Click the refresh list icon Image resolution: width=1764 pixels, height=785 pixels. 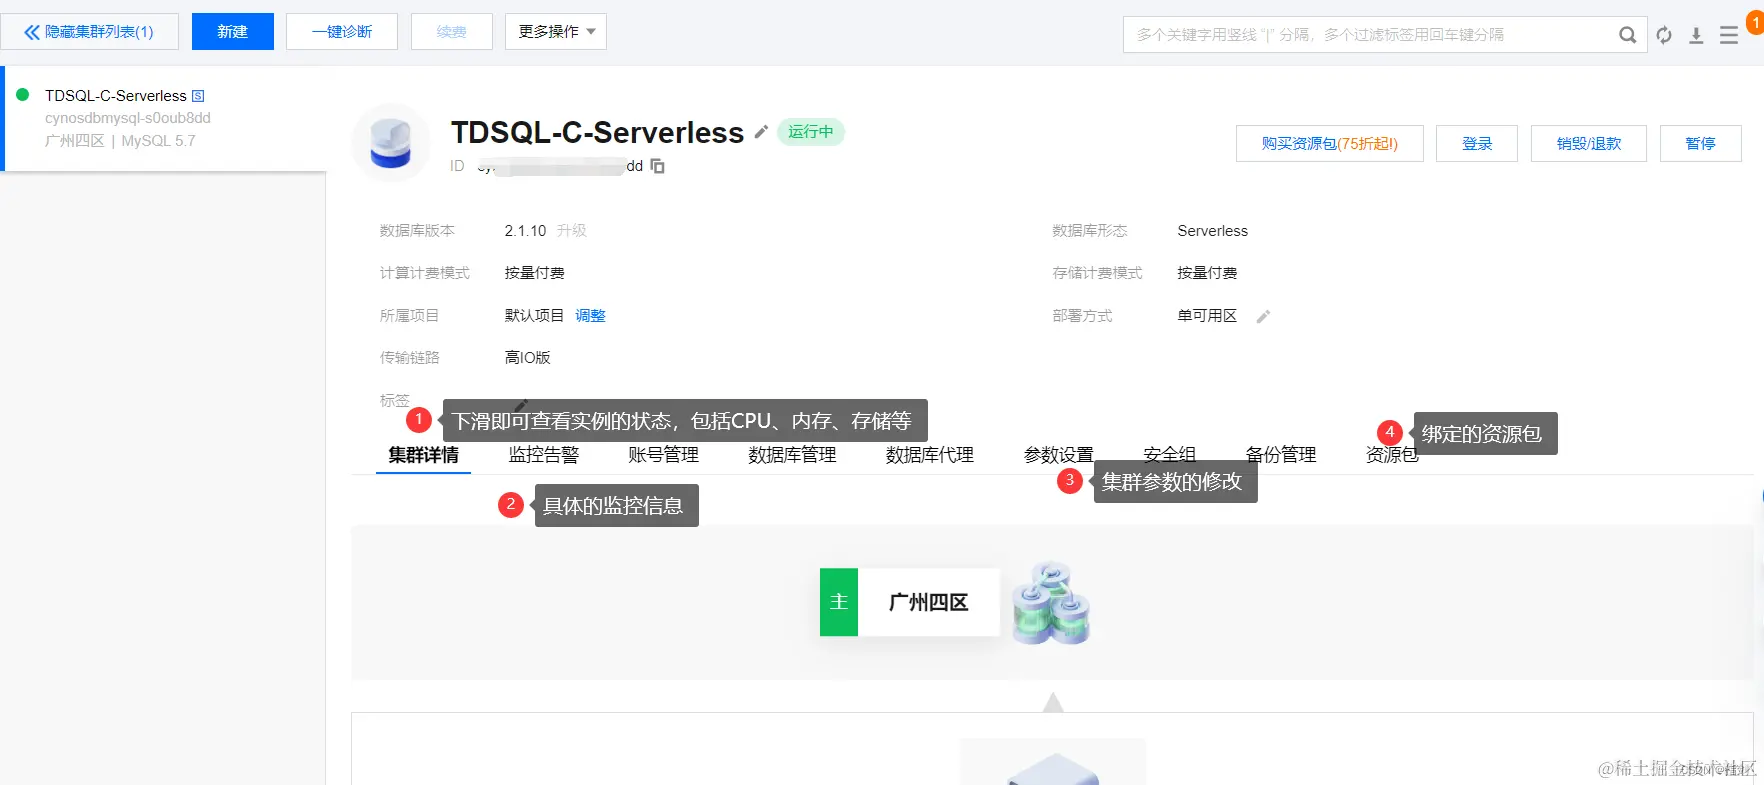coord(1664,35)
